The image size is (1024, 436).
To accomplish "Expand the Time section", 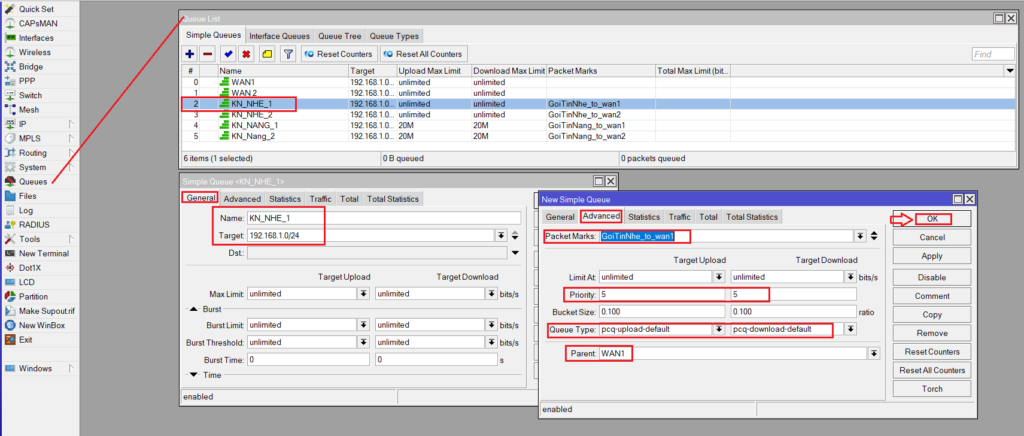I will point(194,374).
